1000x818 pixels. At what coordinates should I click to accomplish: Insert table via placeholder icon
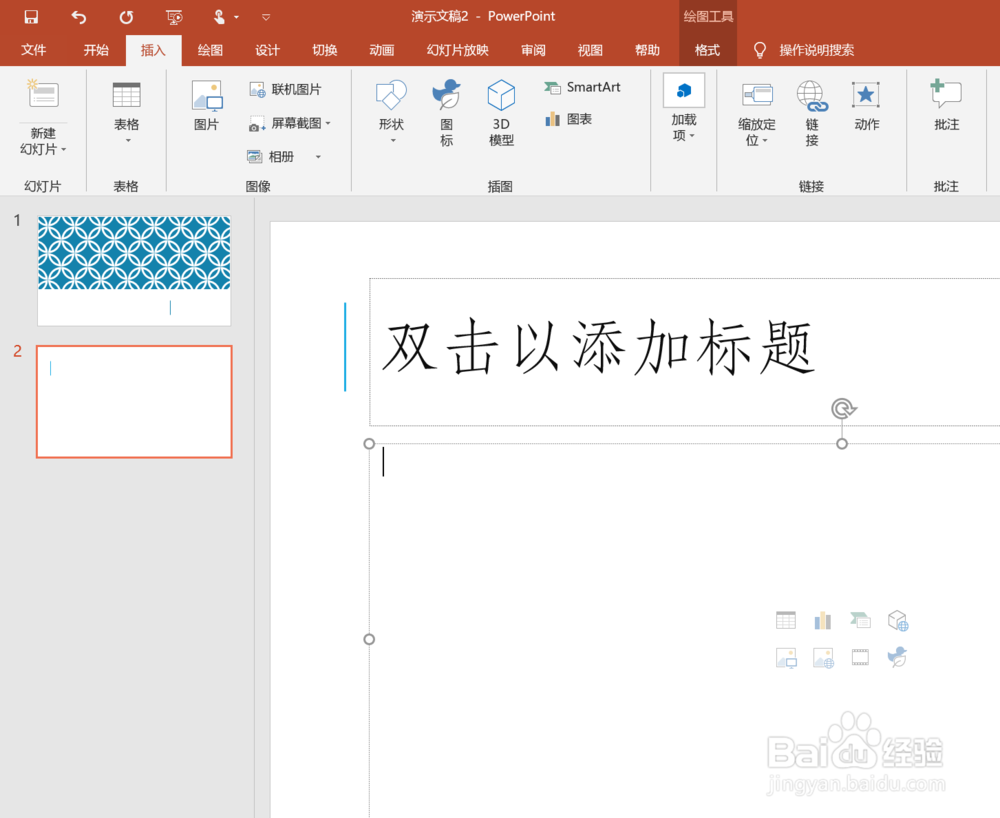pyautogui.click(x=786, y=620)
